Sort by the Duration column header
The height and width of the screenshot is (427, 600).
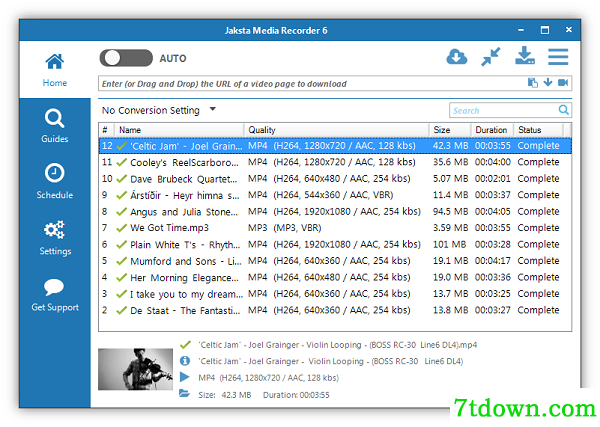[492, 130]
